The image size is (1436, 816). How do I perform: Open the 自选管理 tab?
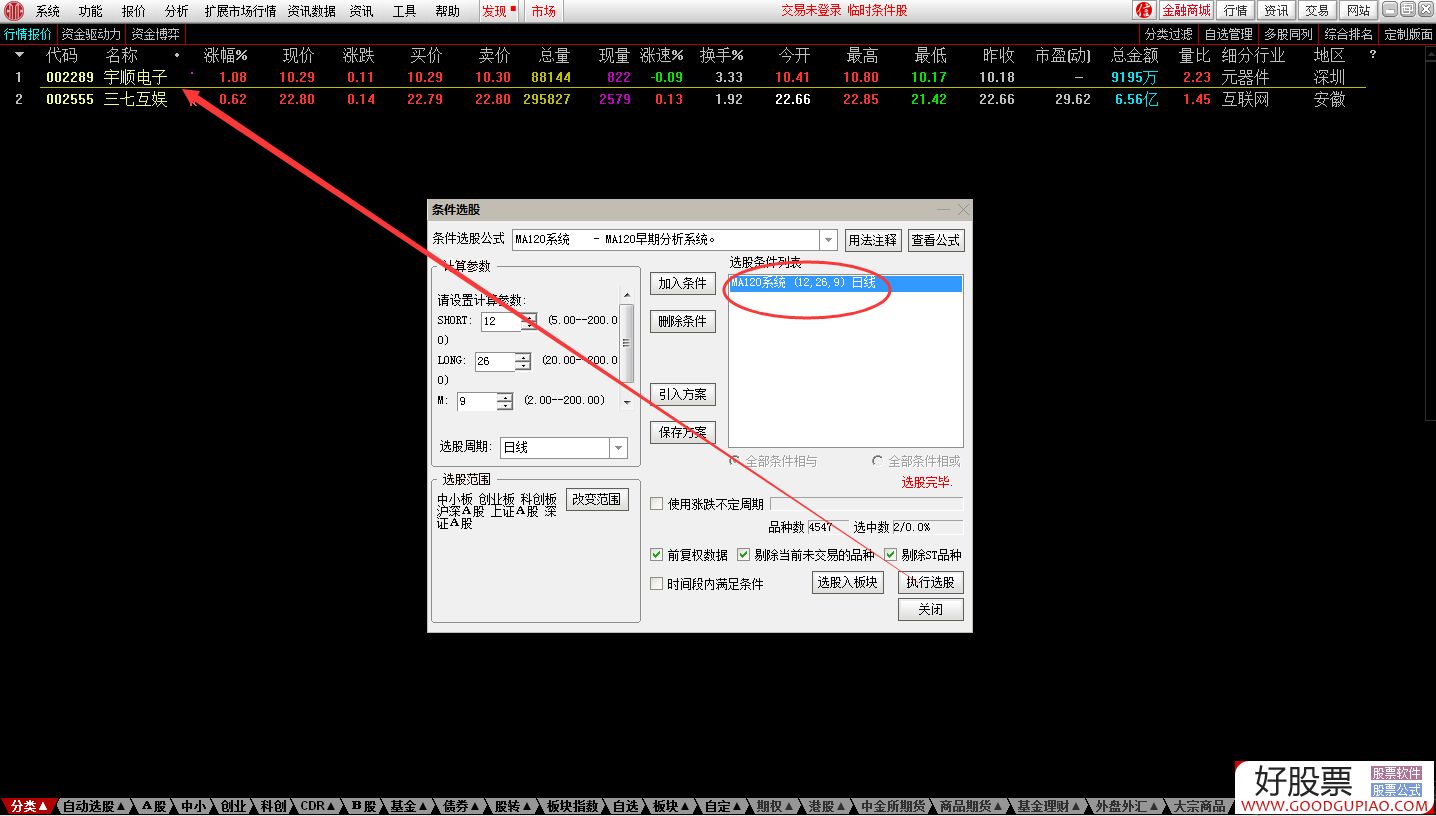click(x=1229, y=34)
